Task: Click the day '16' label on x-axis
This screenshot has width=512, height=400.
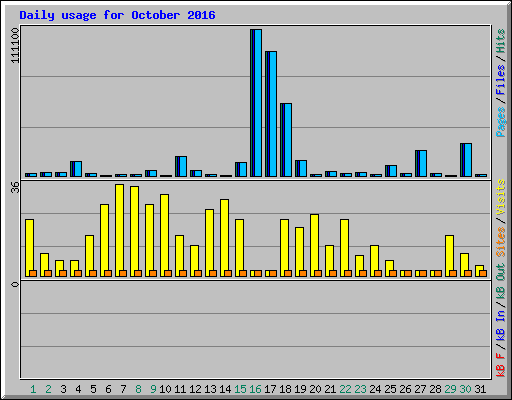Action: click(255, 389)
